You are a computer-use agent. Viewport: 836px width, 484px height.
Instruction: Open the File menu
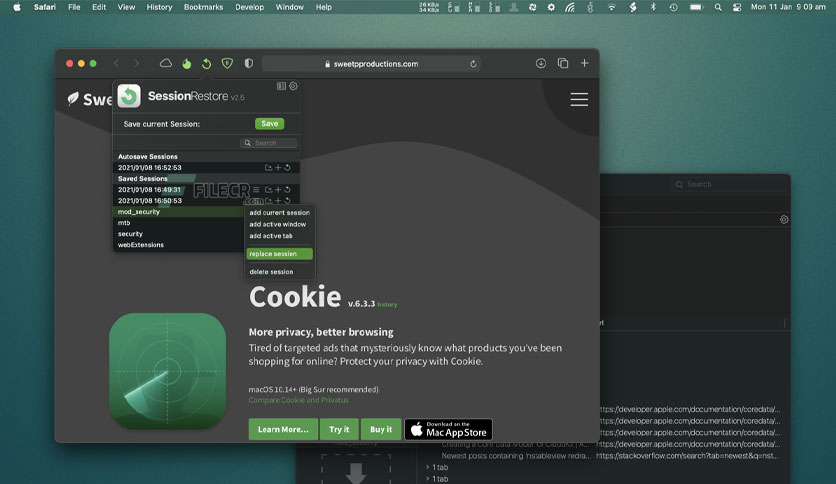coord(74,7)
